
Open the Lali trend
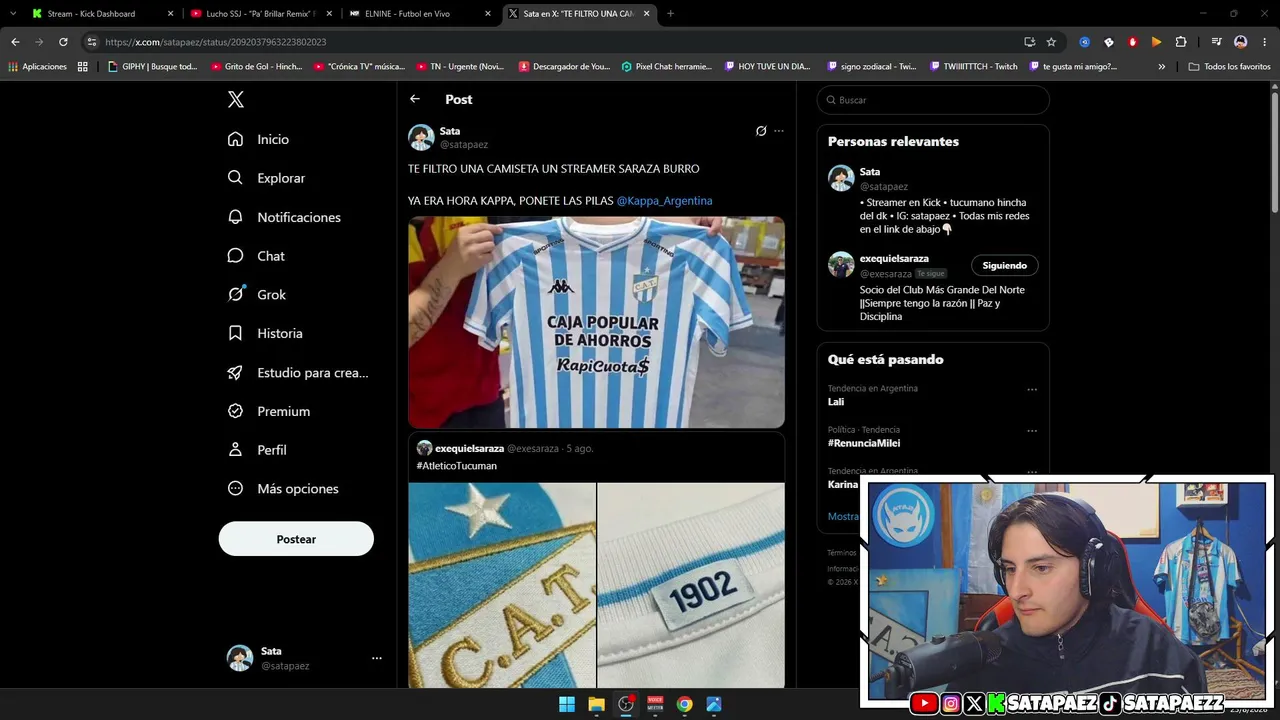point(836,402)
